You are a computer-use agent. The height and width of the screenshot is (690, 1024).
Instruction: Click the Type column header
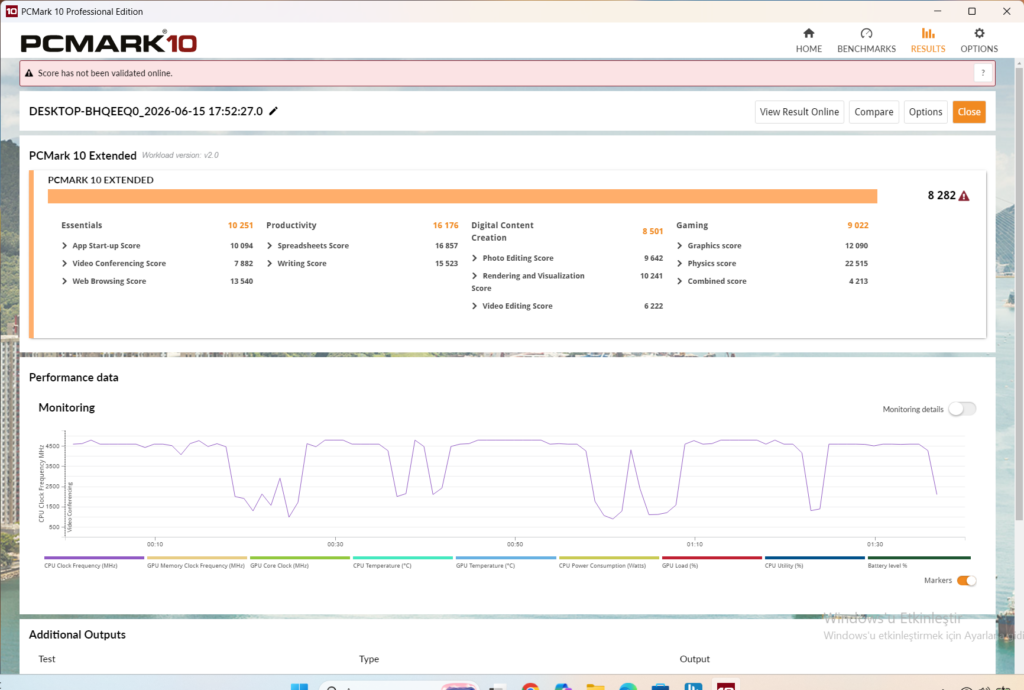pos(369,659)
